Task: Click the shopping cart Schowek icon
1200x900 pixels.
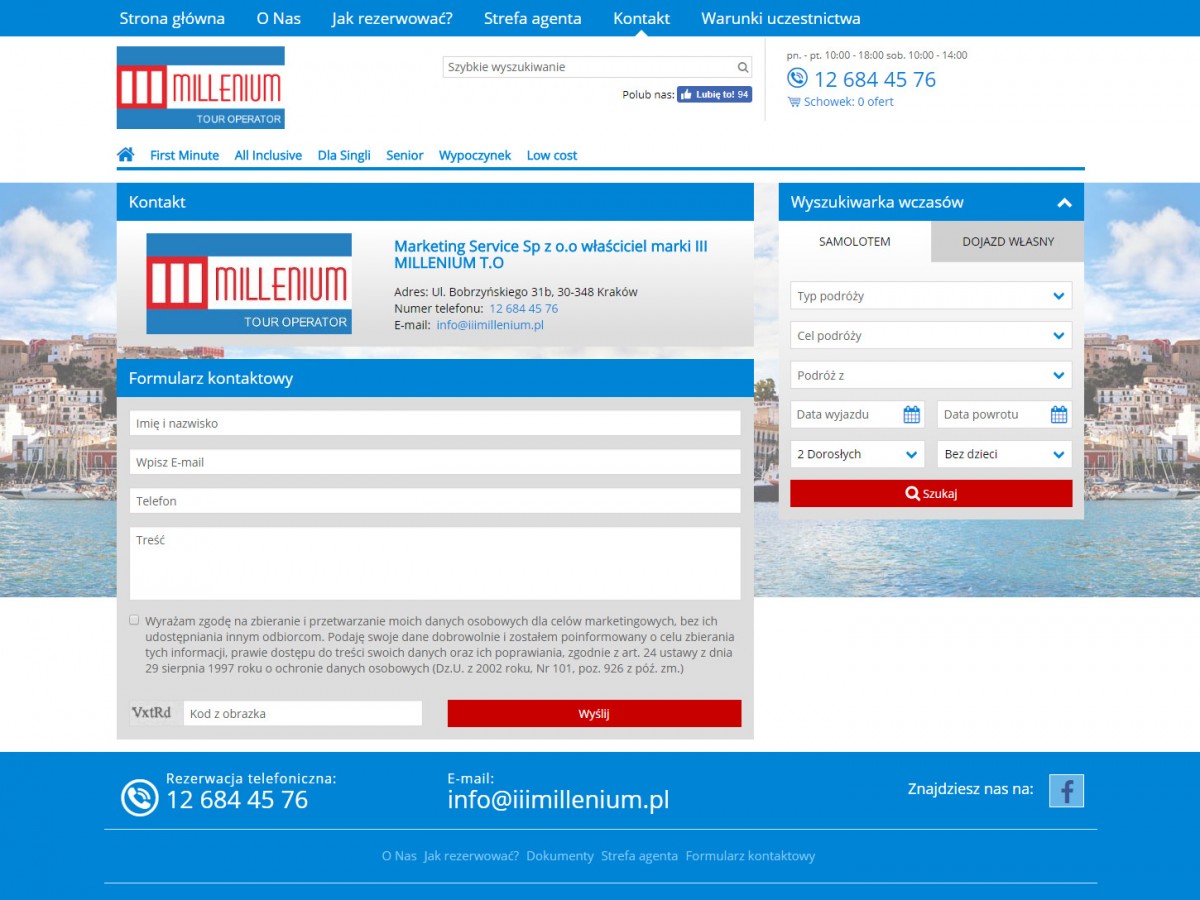Action: [x=794, y=102]
